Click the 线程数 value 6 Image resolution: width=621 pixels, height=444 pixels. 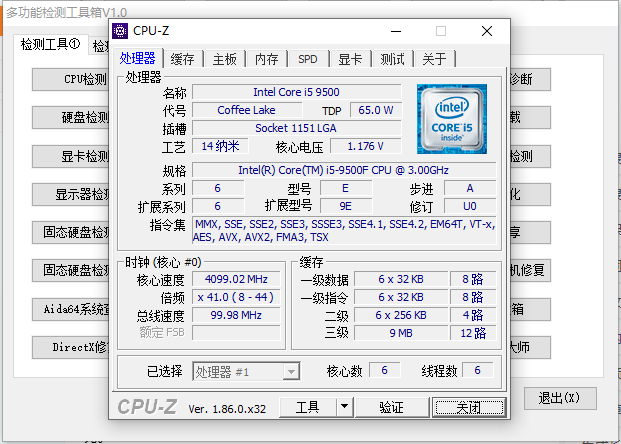[478, 370]
